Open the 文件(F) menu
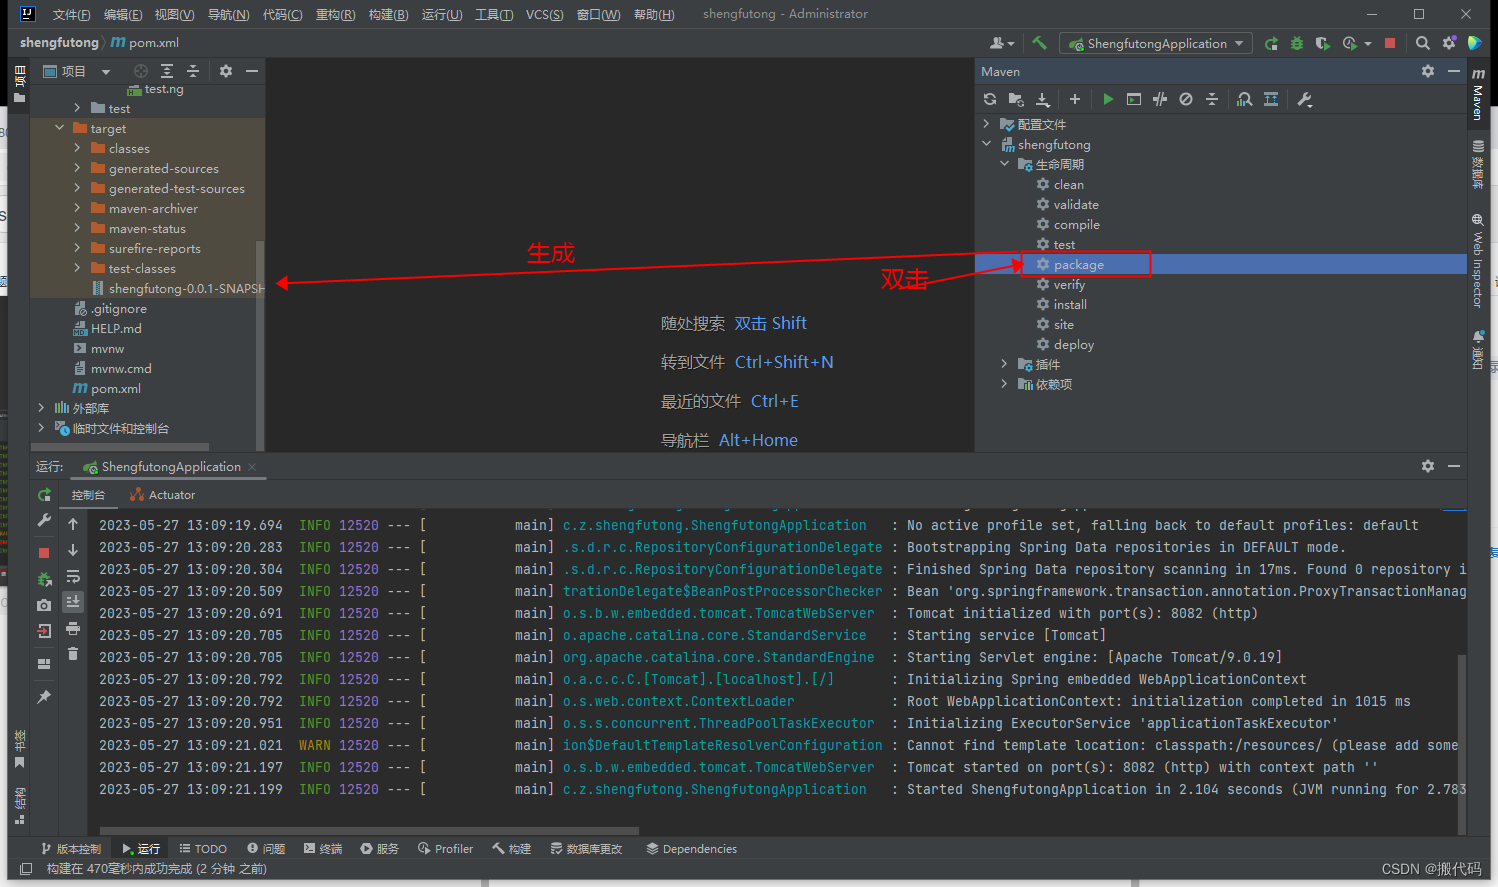The width and height of the screenshot is (1498, 887). point(71,14)
